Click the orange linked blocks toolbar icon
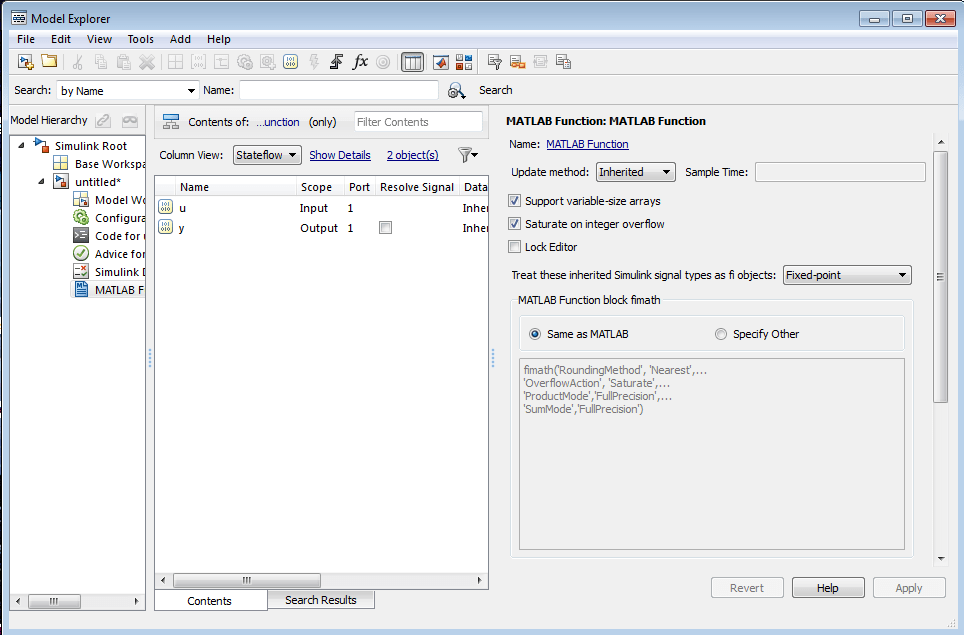 pyautogui.click(x=518, y=62)
